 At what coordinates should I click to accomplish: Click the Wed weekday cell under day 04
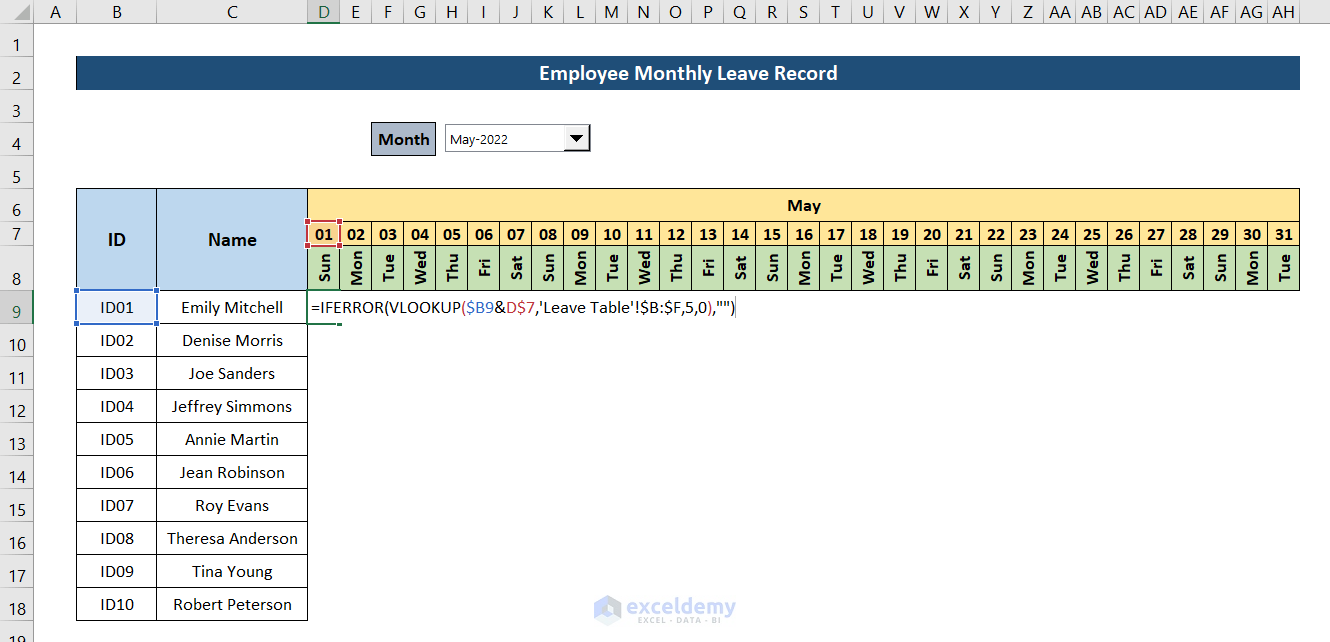point(420,268)
